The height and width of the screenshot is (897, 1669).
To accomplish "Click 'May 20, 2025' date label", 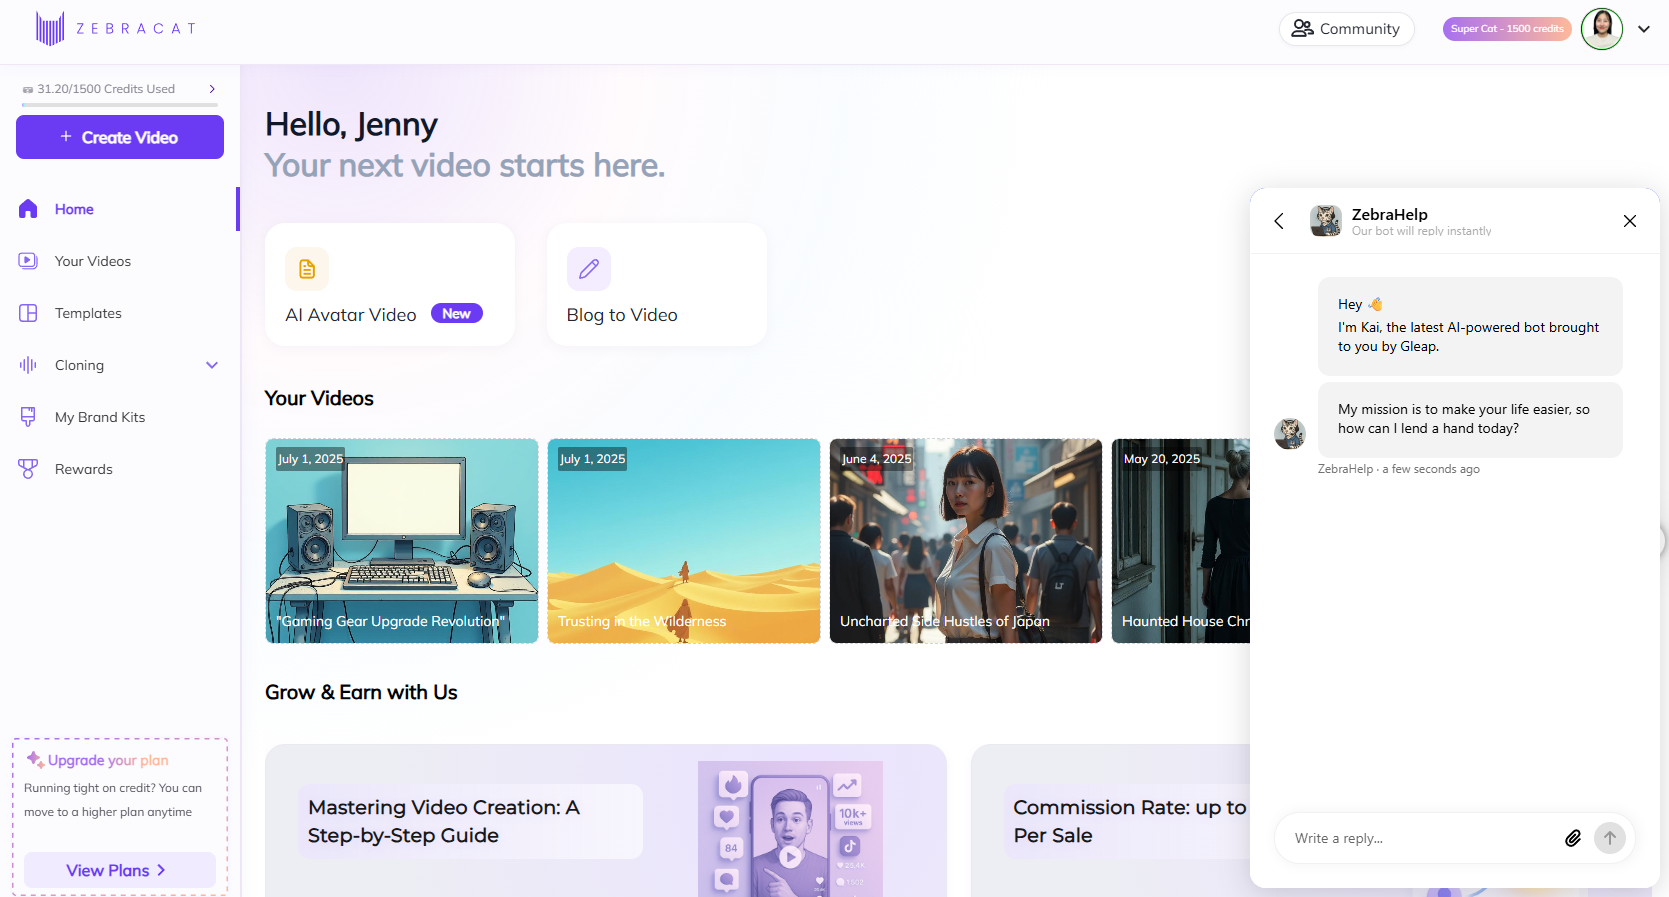I will [1162, 459].
